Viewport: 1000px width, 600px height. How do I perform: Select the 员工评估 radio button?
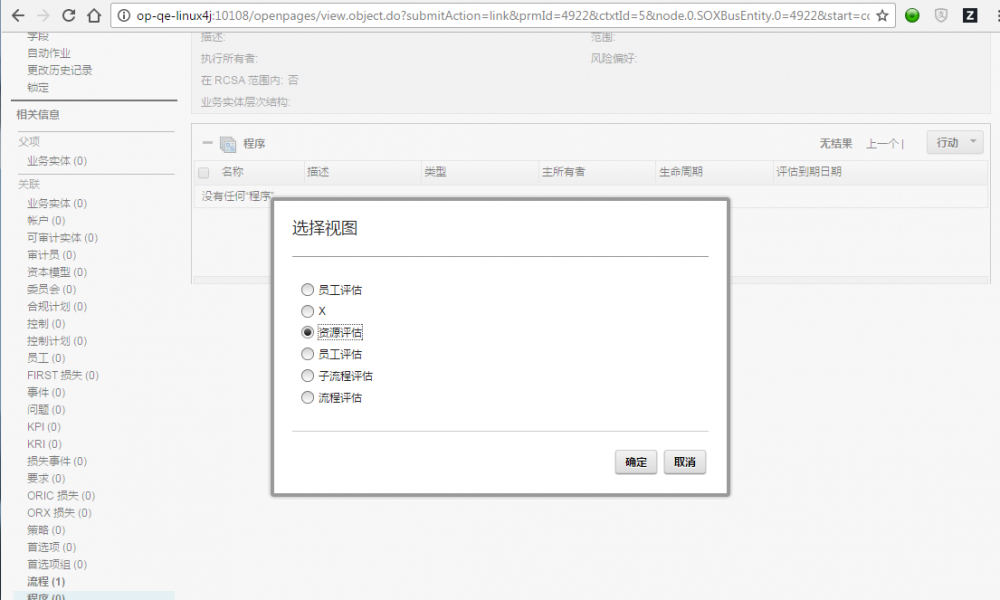point(308,289)
